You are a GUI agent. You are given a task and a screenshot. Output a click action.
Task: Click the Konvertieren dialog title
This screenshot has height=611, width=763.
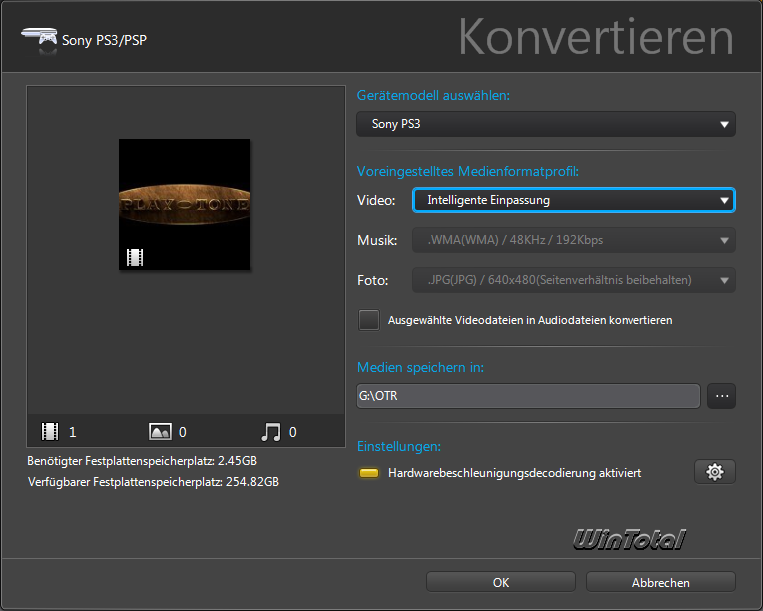(x=596, y=37)
